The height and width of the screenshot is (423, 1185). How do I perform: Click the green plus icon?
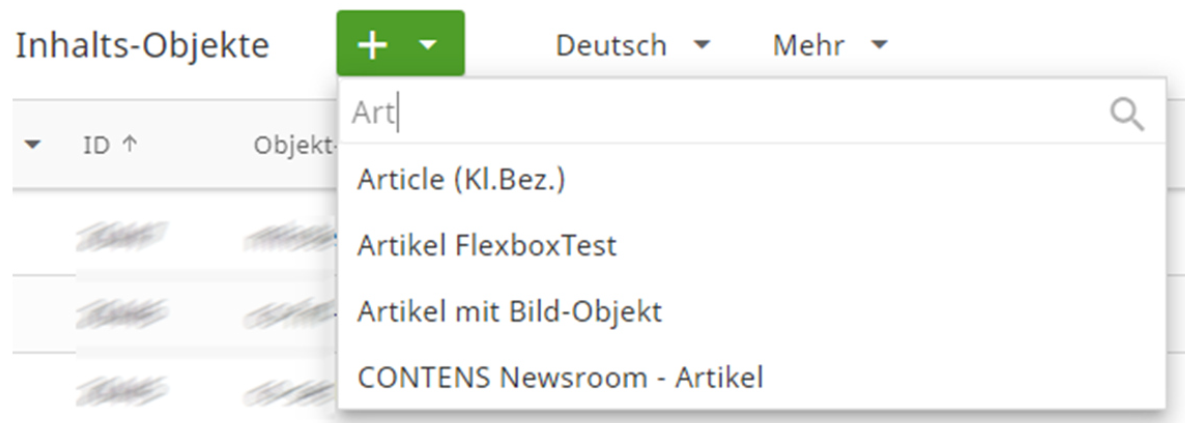pyautogui.click(x=373, y=45)
